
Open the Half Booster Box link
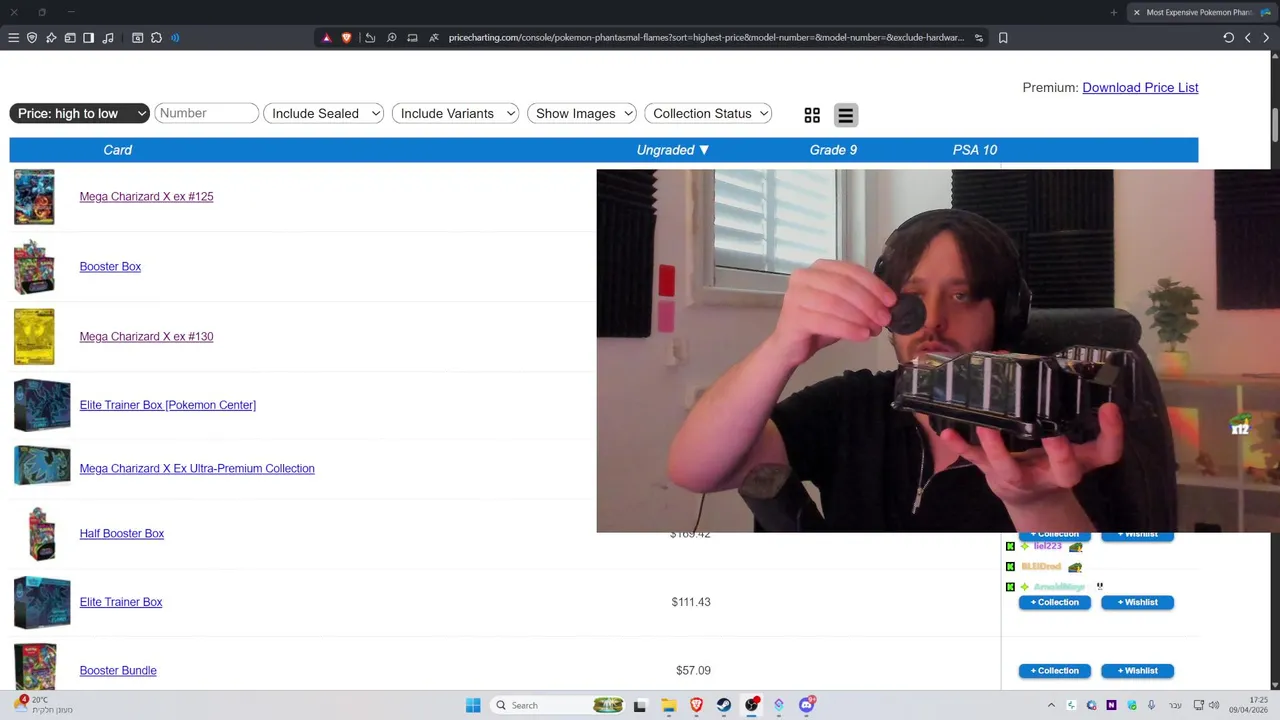(121, 533)
